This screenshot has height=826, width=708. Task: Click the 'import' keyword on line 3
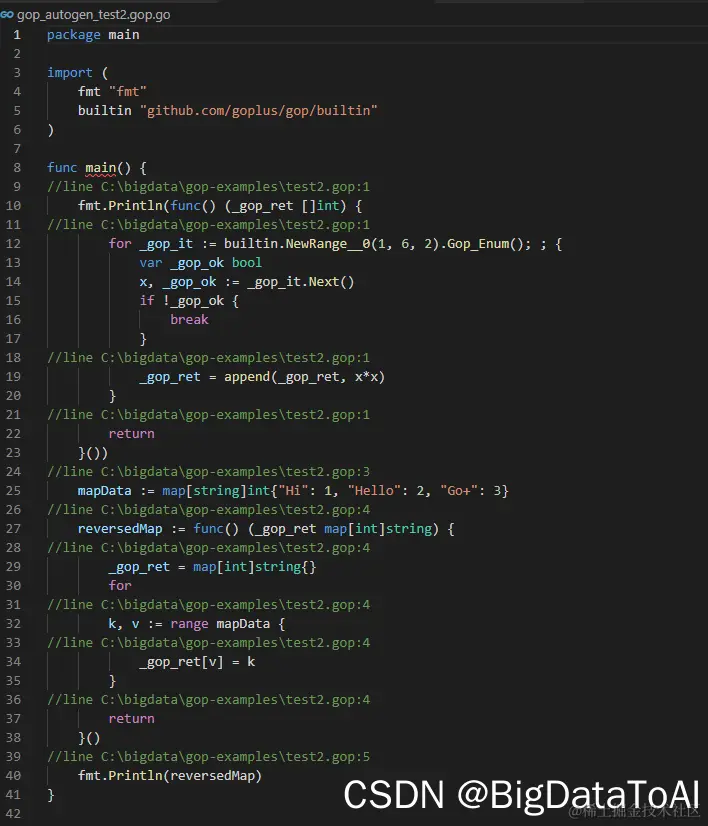pos(70,73)
